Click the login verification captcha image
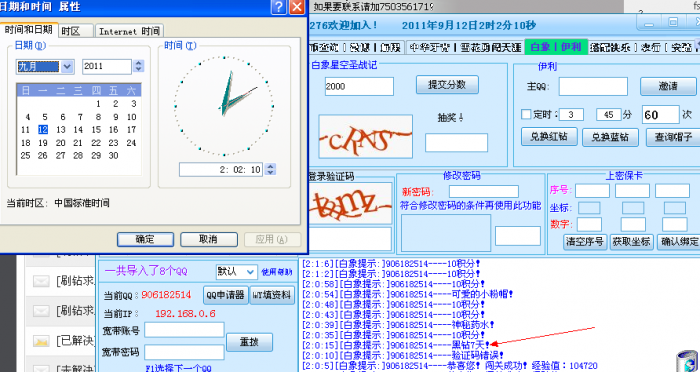This screenshot has height=372, width=700. tap(350, 203)
